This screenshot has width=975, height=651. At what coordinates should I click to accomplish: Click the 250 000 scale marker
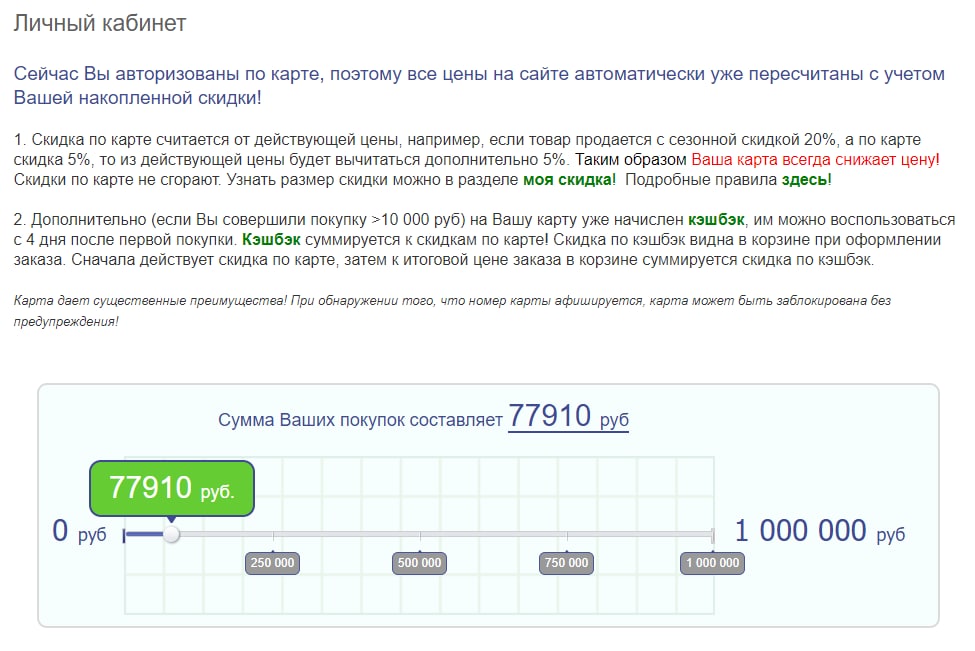[272, 563]
